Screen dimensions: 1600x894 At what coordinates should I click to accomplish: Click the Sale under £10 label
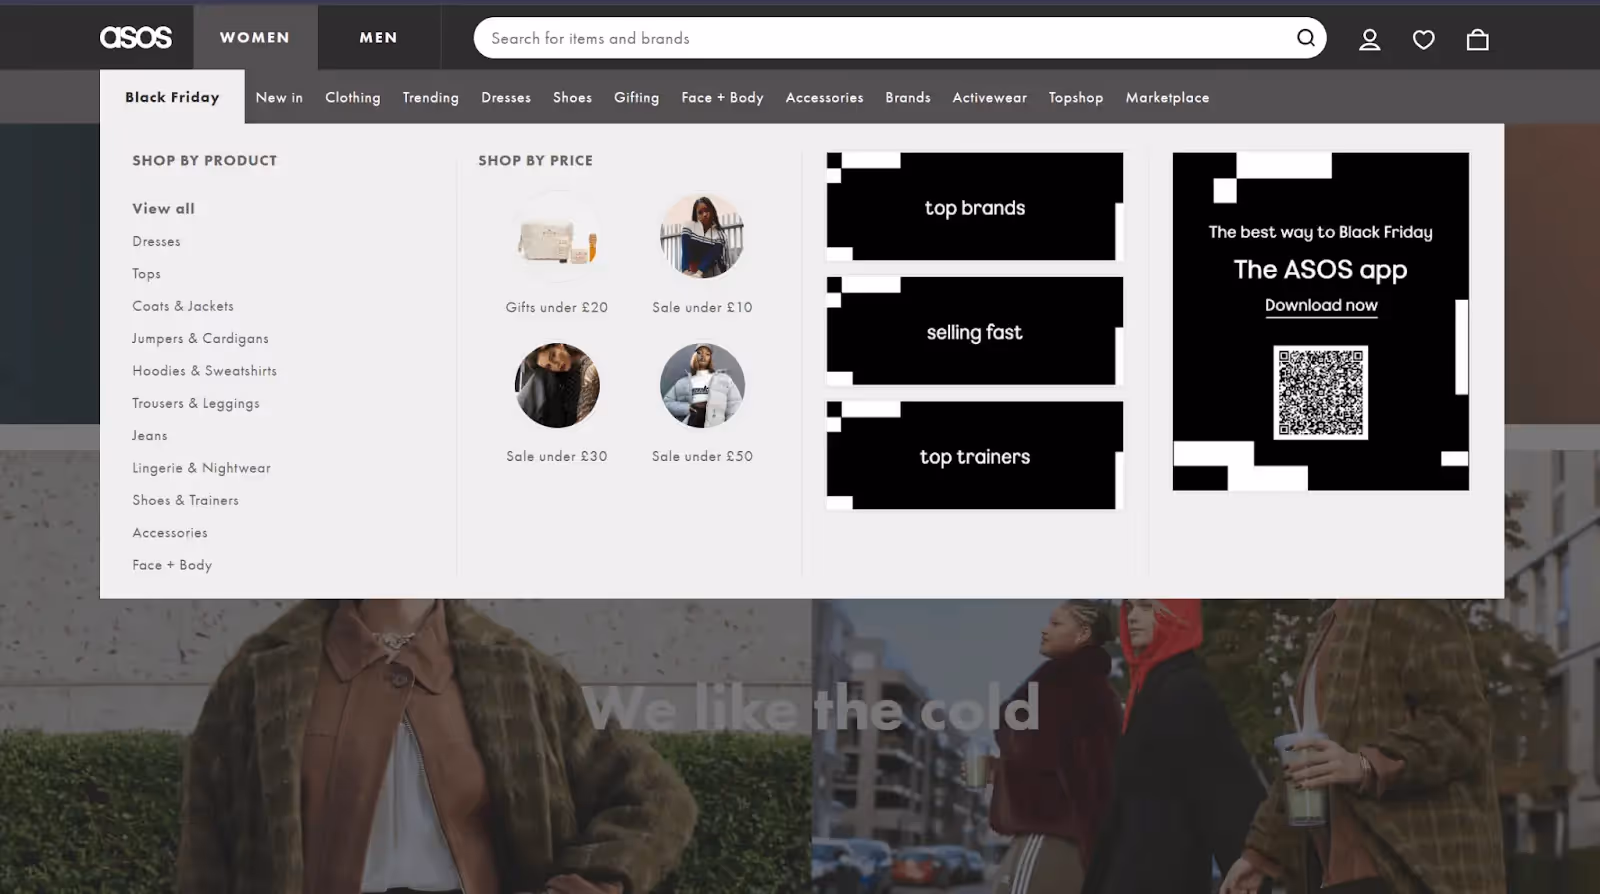tap(702, 307)
